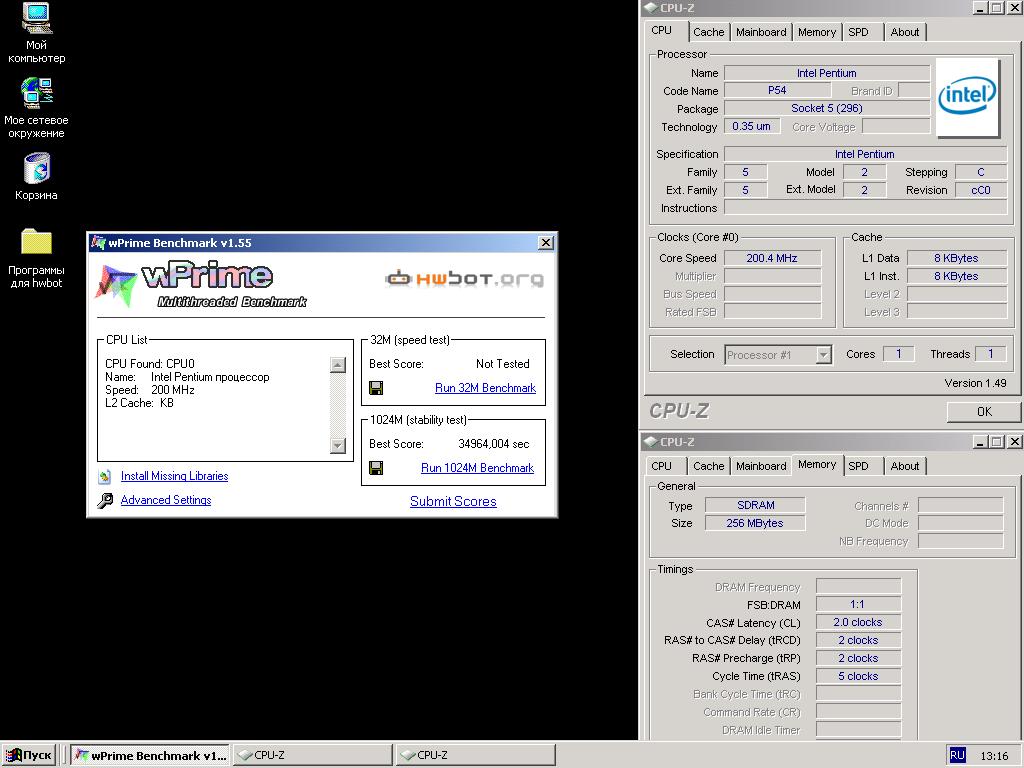Click CPU List scrollbar up arrow
Viewport: 1024px width, 768px height.
(338, 365)
